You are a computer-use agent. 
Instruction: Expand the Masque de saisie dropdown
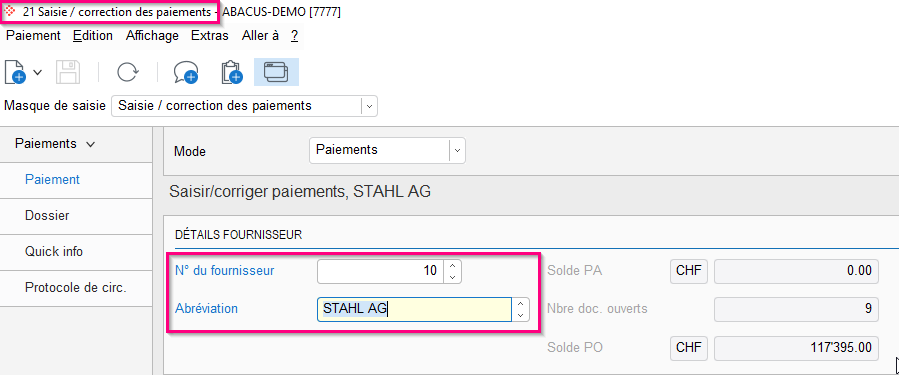369,106
